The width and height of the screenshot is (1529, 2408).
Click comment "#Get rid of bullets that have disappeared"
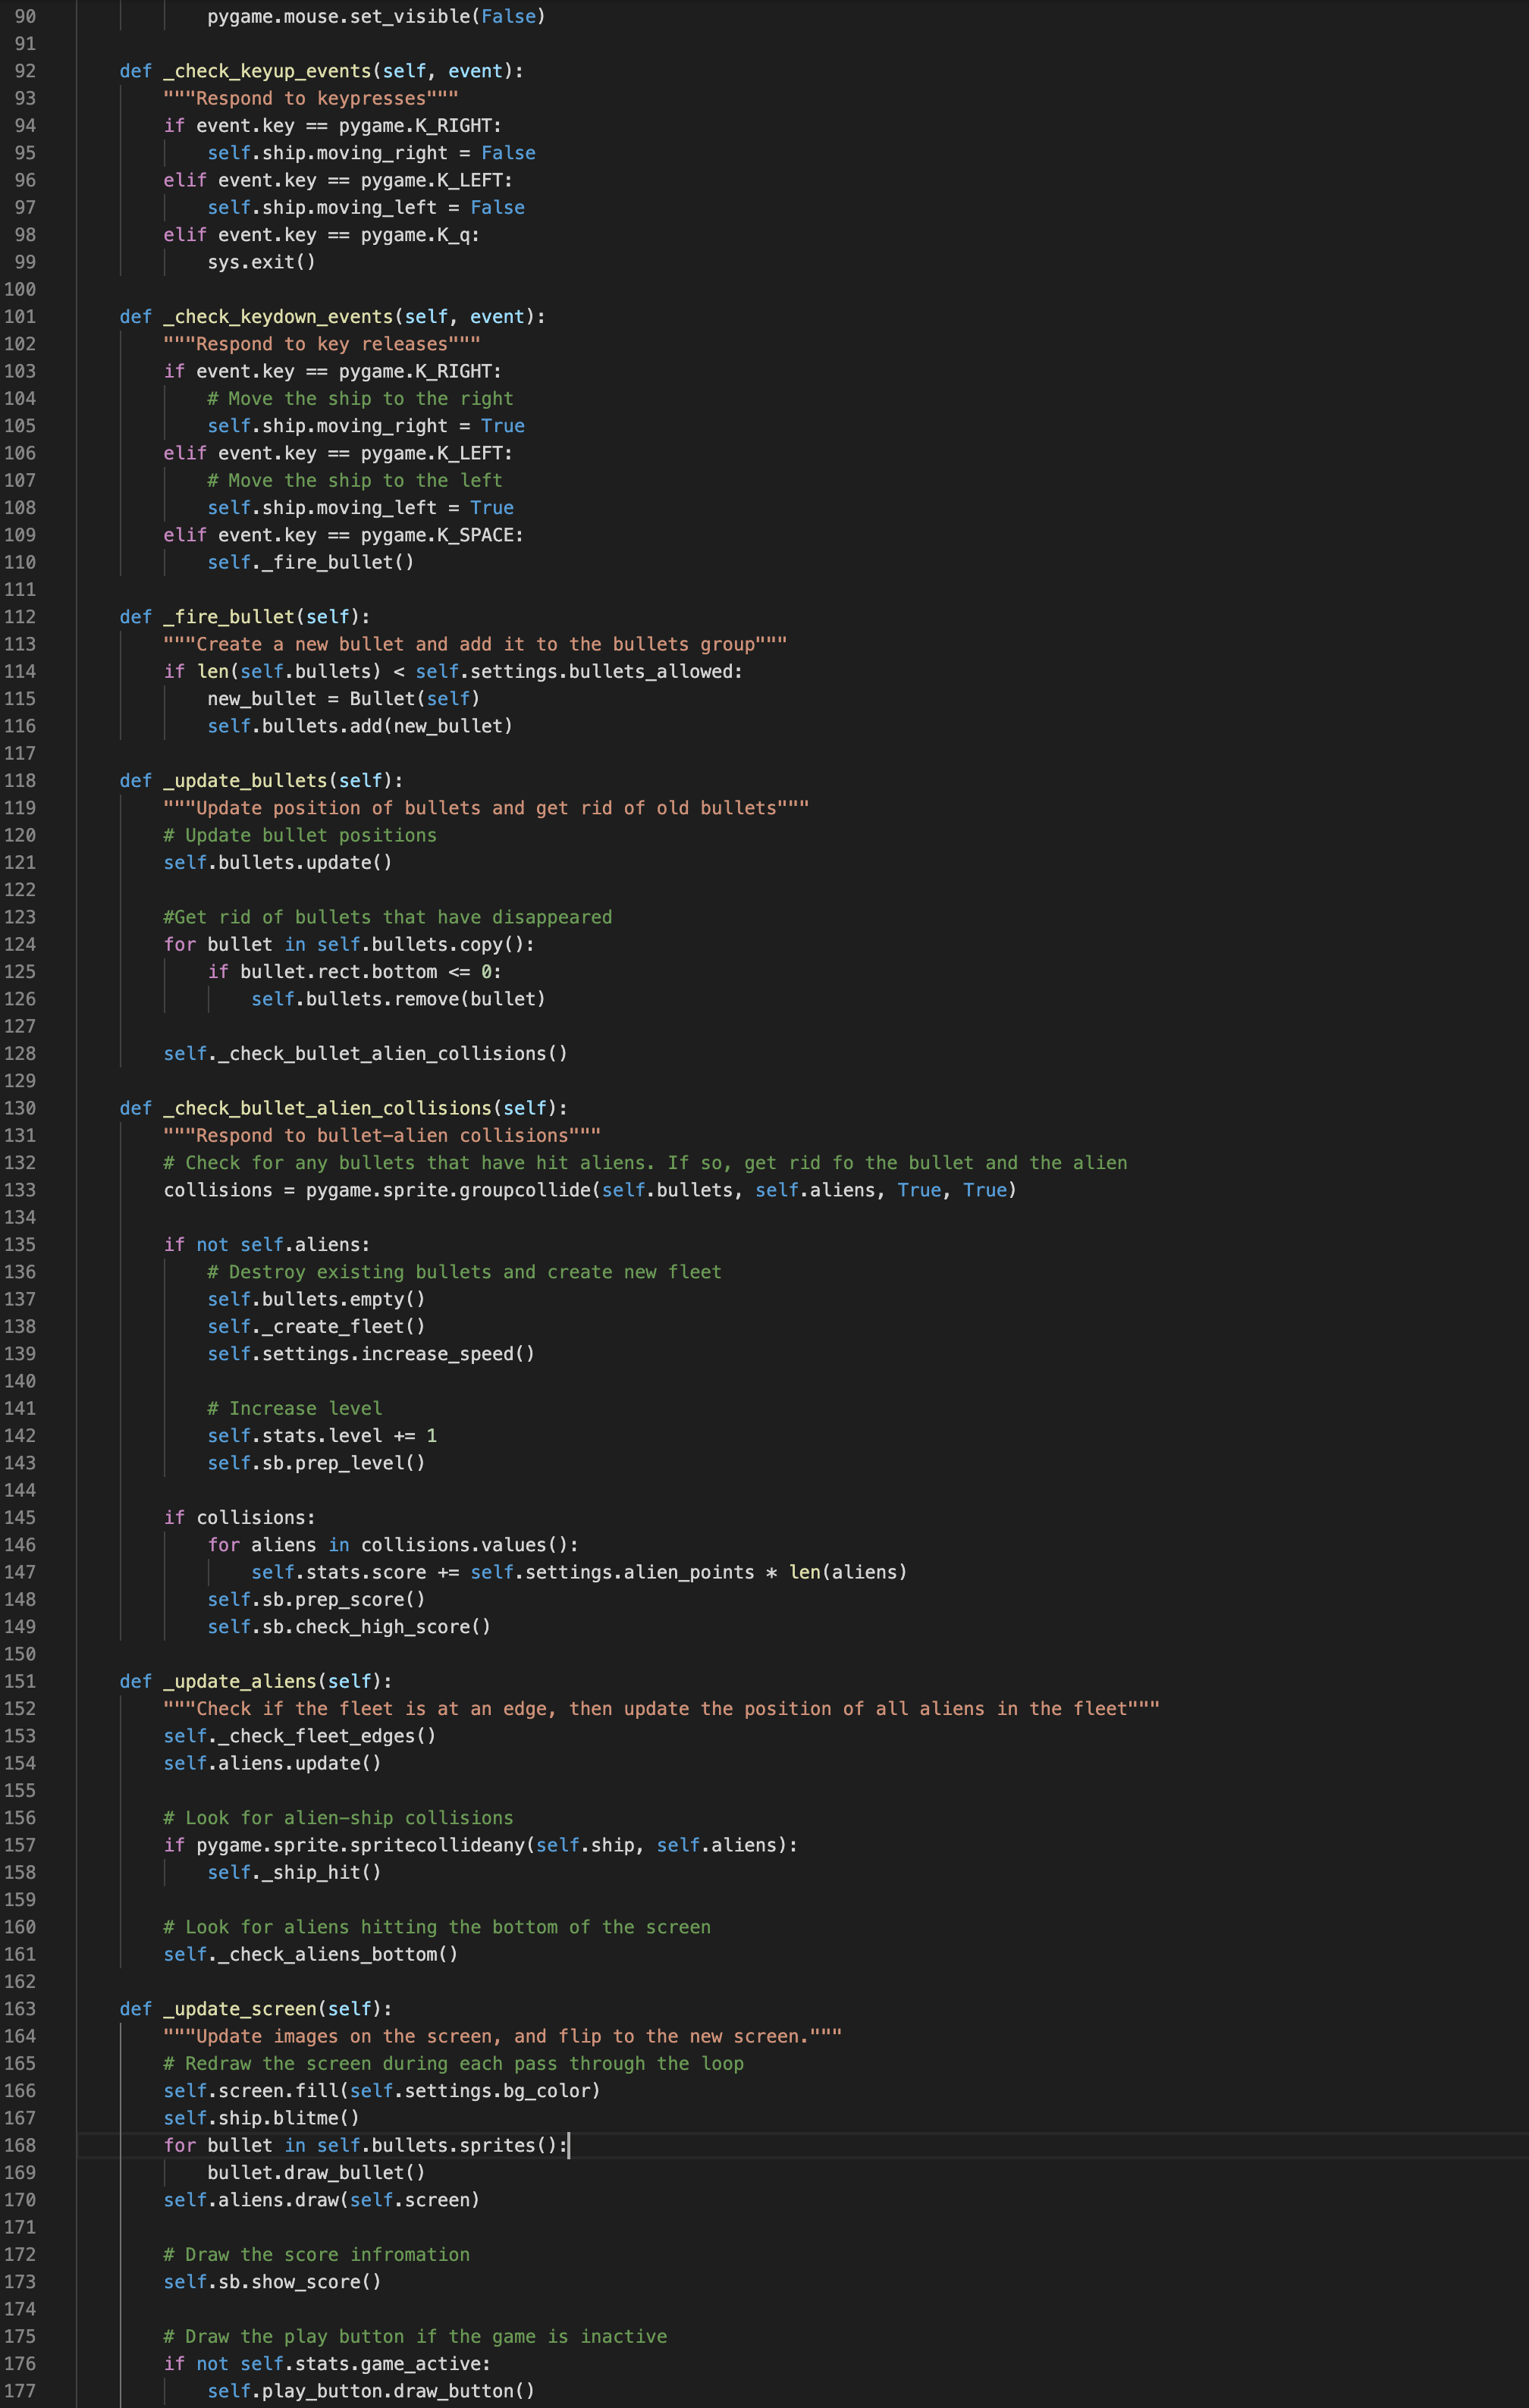pos(388,917)
